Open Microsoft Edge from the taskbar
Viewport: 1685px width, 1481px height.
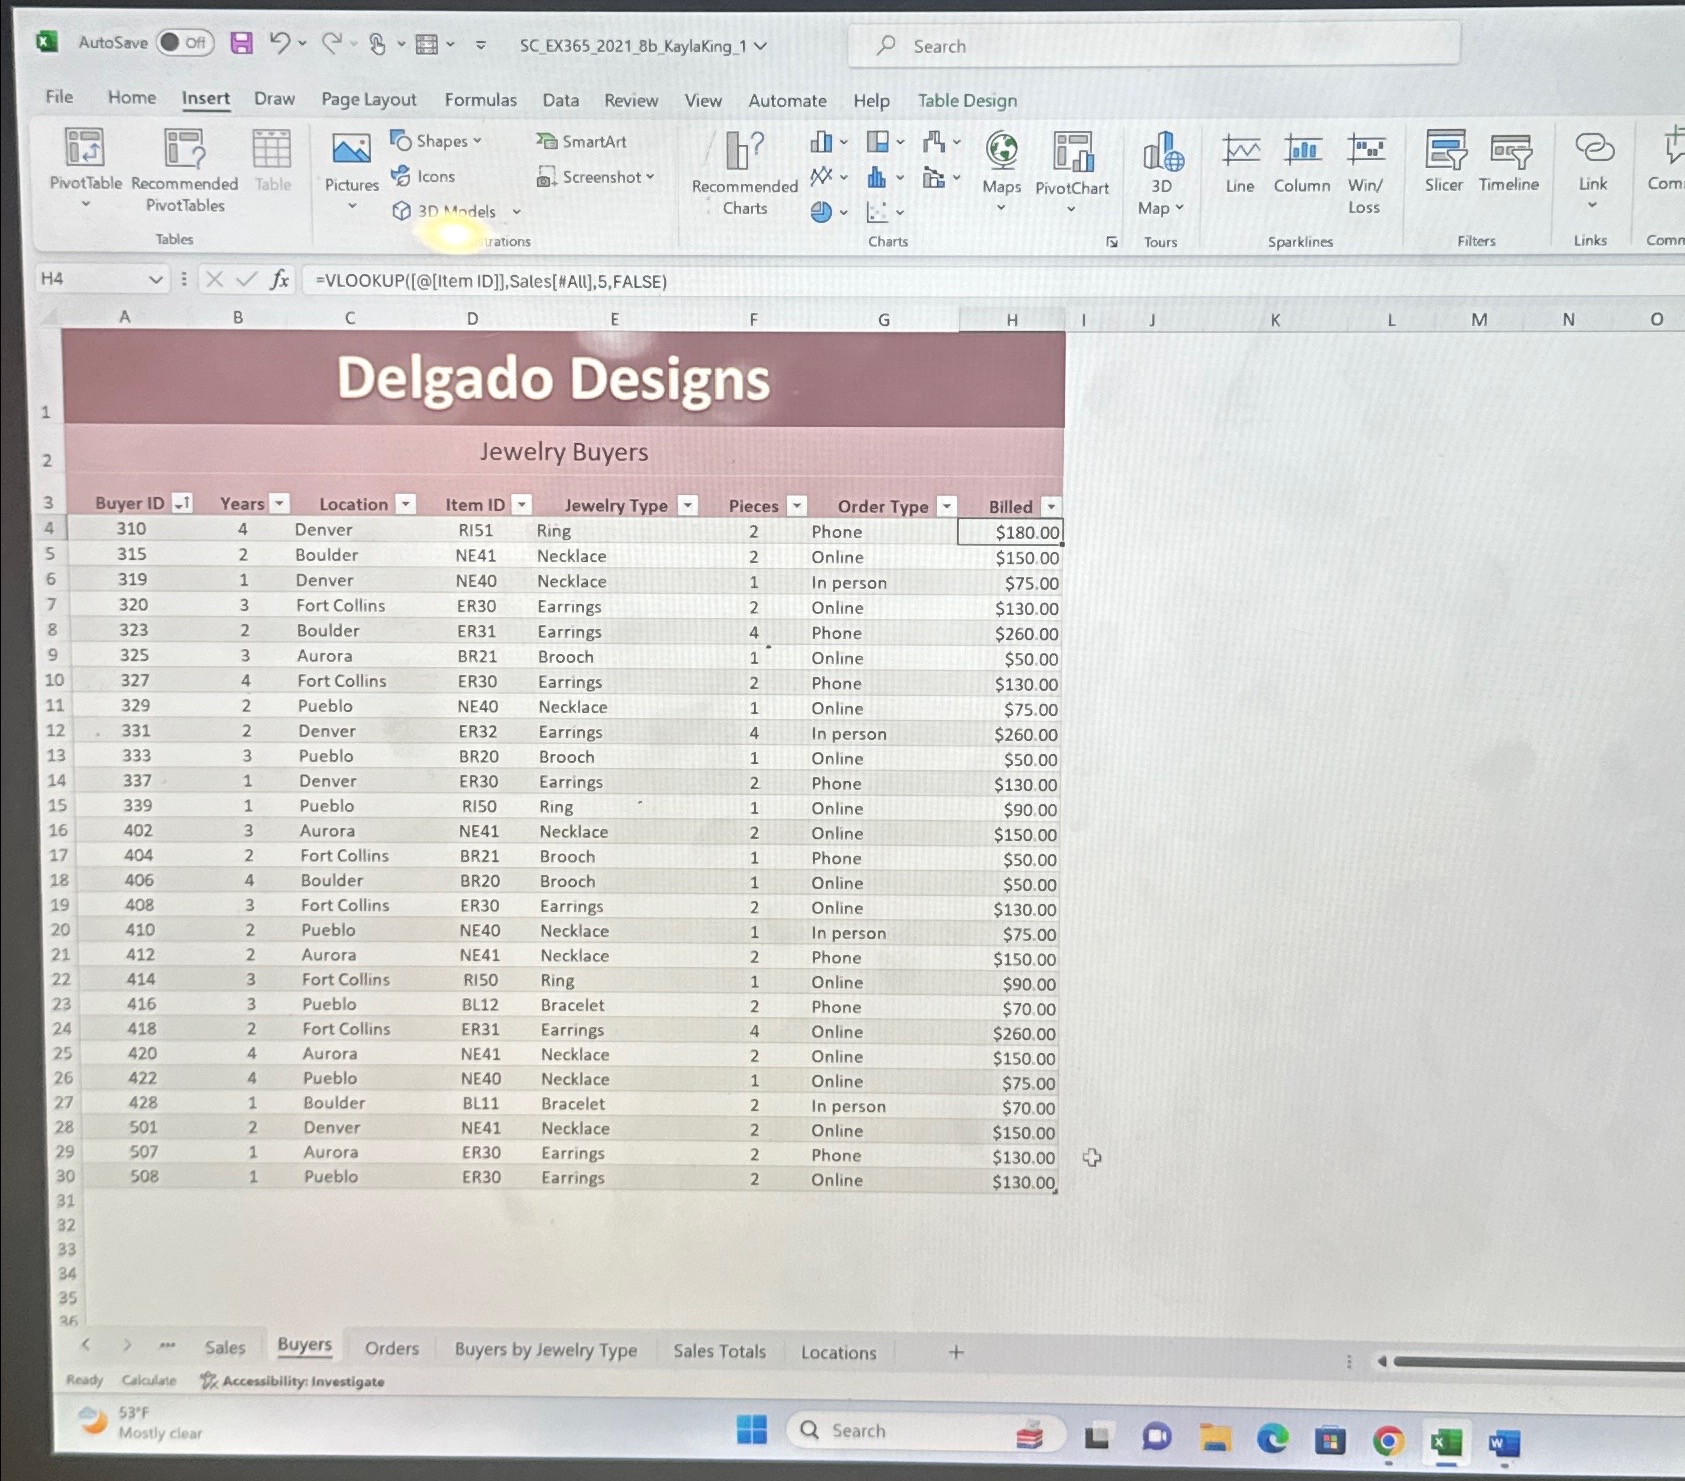[x=1272, y=1439]
